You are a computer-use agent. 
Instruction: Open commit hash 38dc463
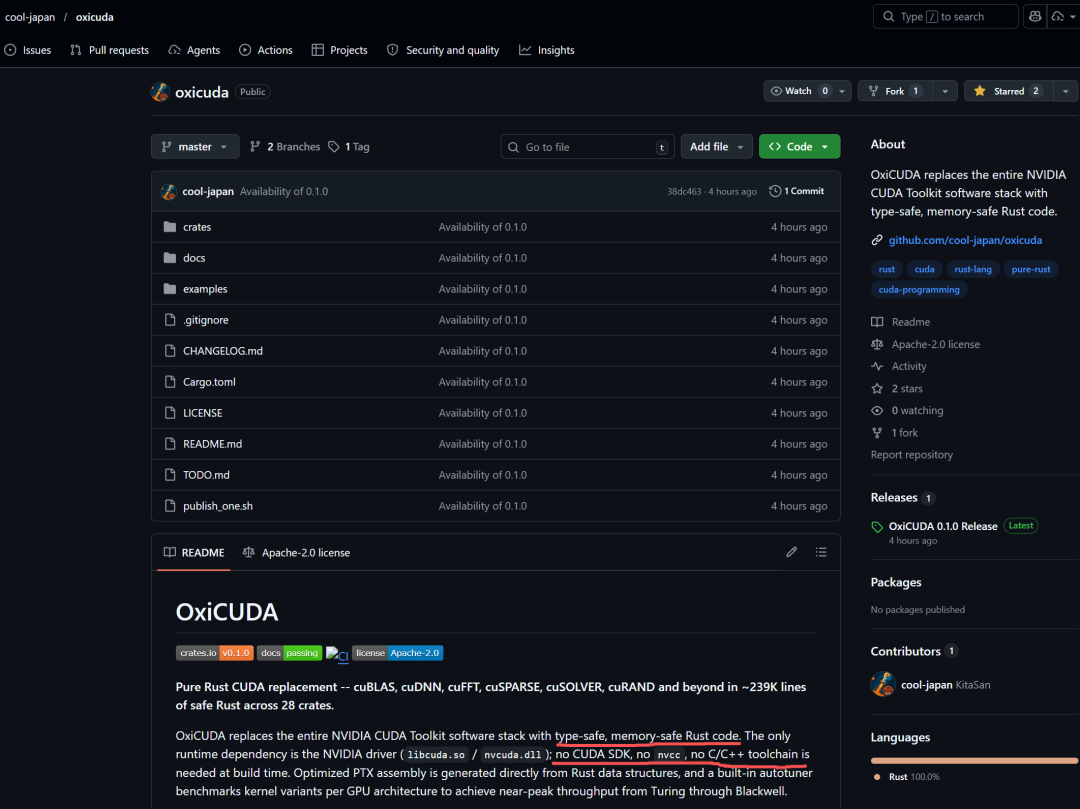point(683,191)
